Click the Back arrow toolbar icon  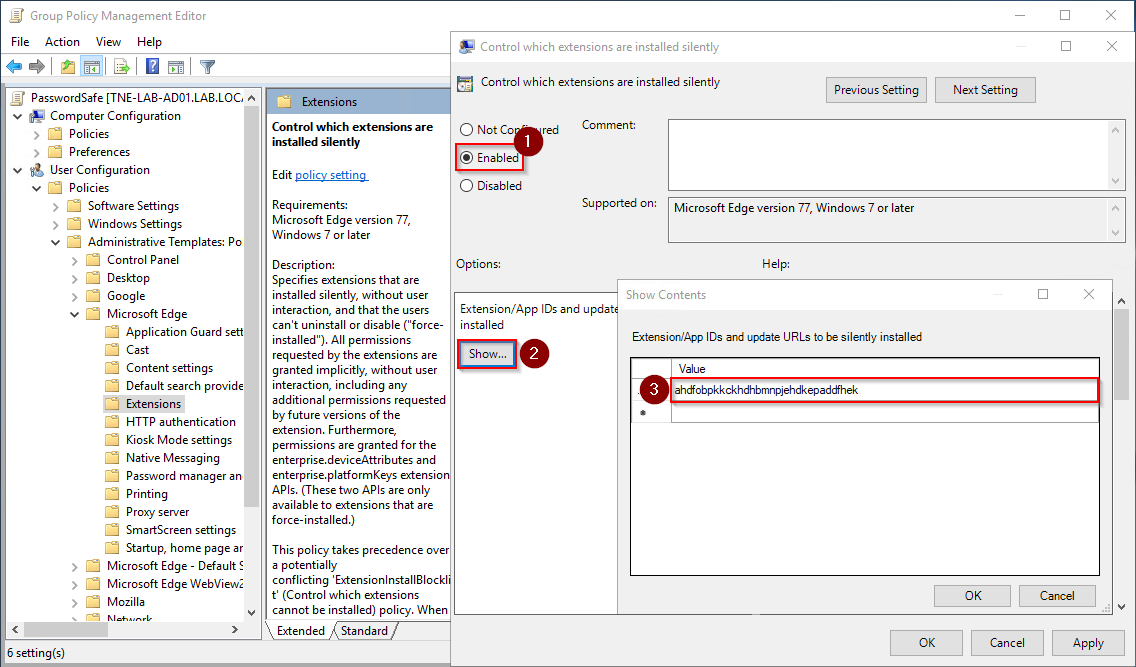point(14,67)
